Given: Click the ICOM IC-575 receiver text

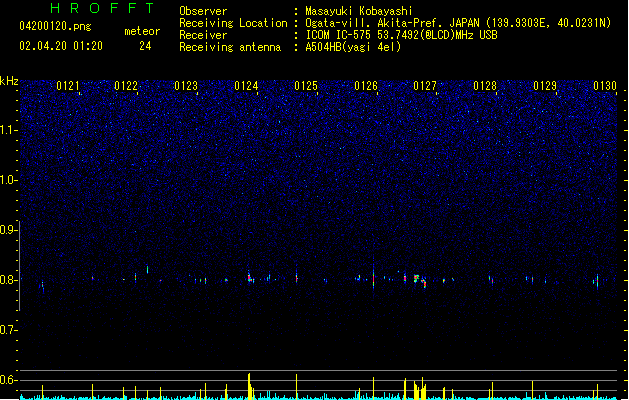Looking at the screenshot, I should 401,35.
